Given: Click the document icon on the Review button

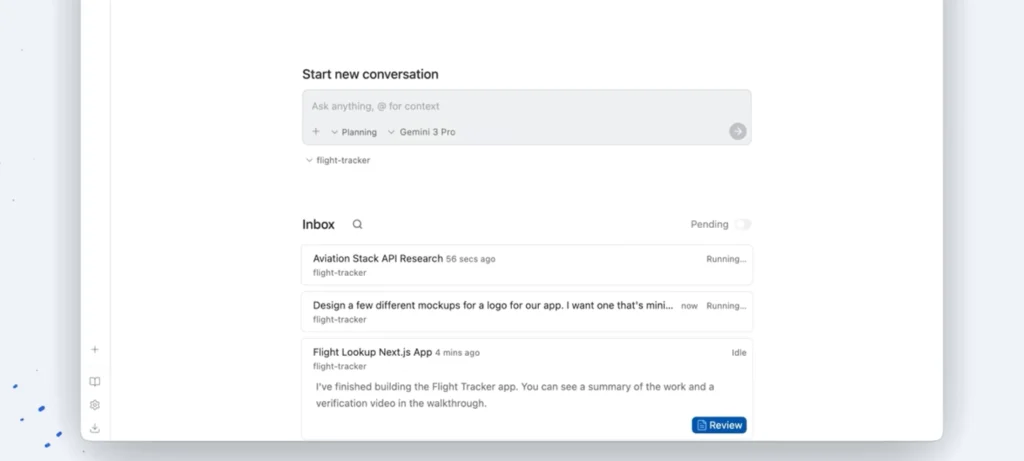Looking at the screenshot, I should tap(702, 425).
